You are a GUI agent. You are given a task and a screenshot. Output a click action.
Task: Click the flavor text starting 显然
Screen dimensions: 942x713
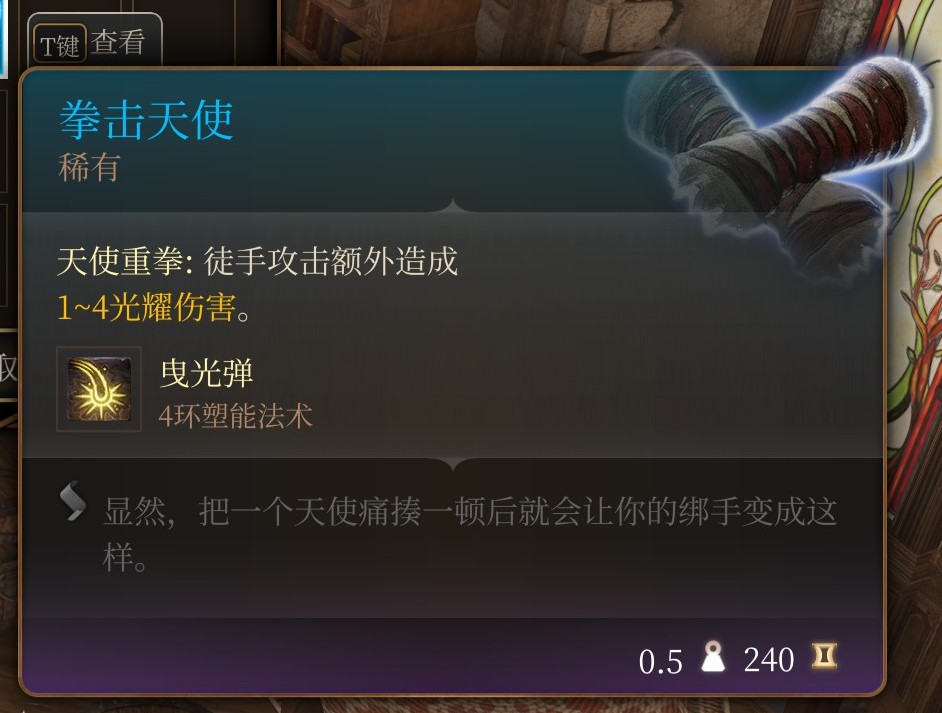coord(470,534)
